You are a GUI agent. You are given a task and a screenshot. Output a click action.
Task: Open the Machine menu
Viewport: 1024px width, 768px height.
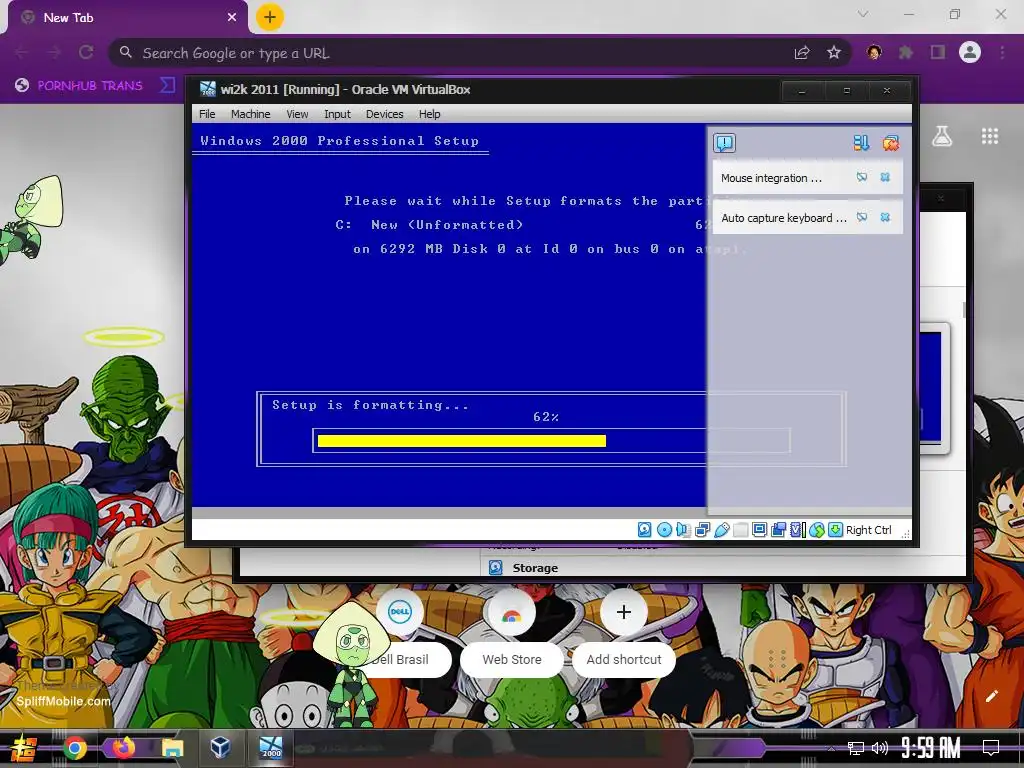[250, 114]
